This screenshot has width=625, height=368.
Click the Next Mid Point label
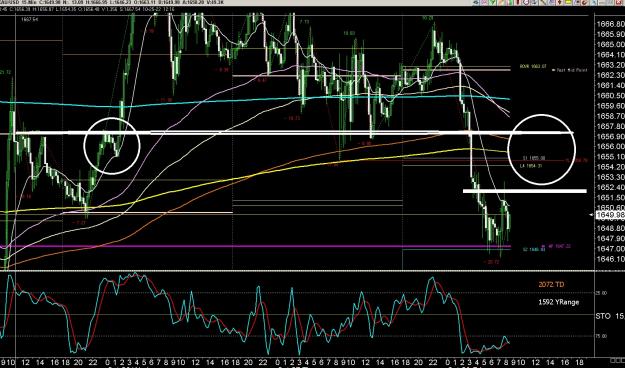point(571,70)
